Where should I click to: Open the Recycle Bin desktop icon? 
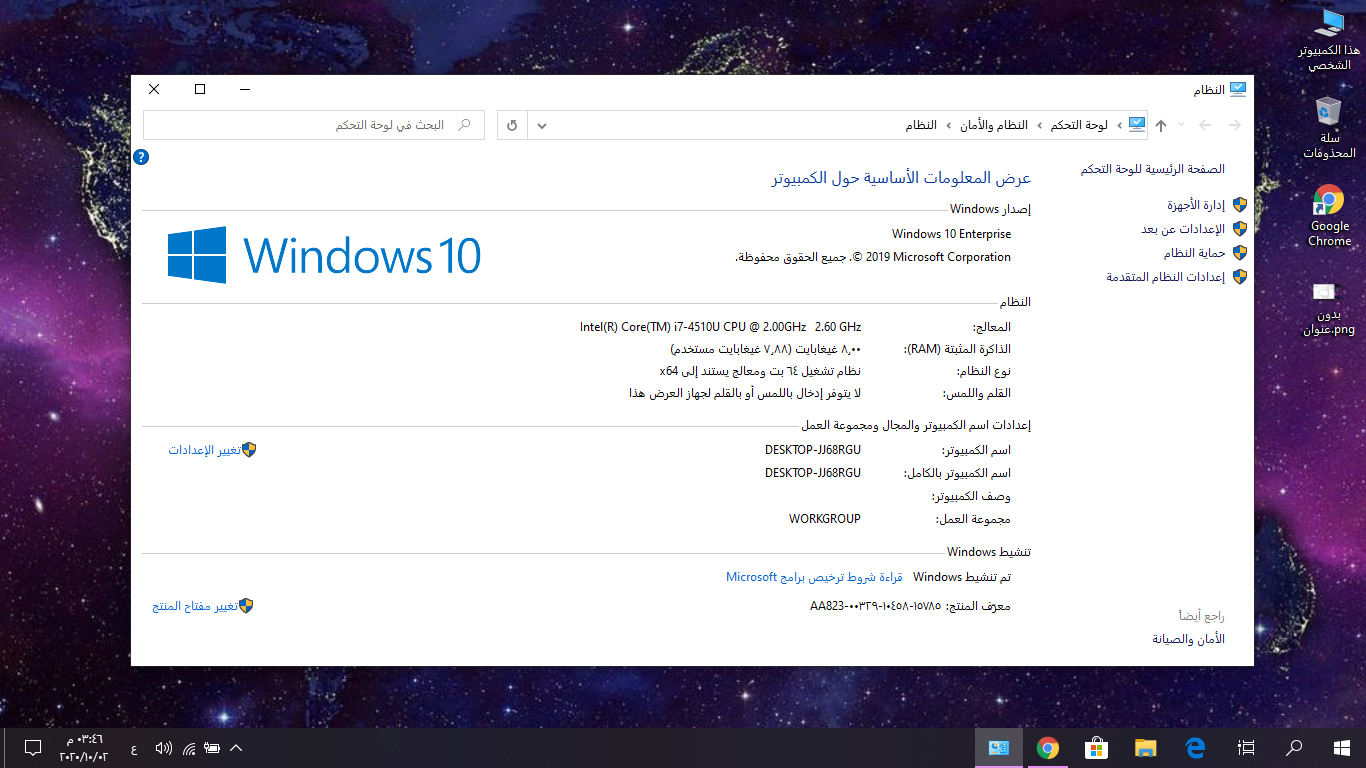pyautogui.click(x=1329, y=127)
